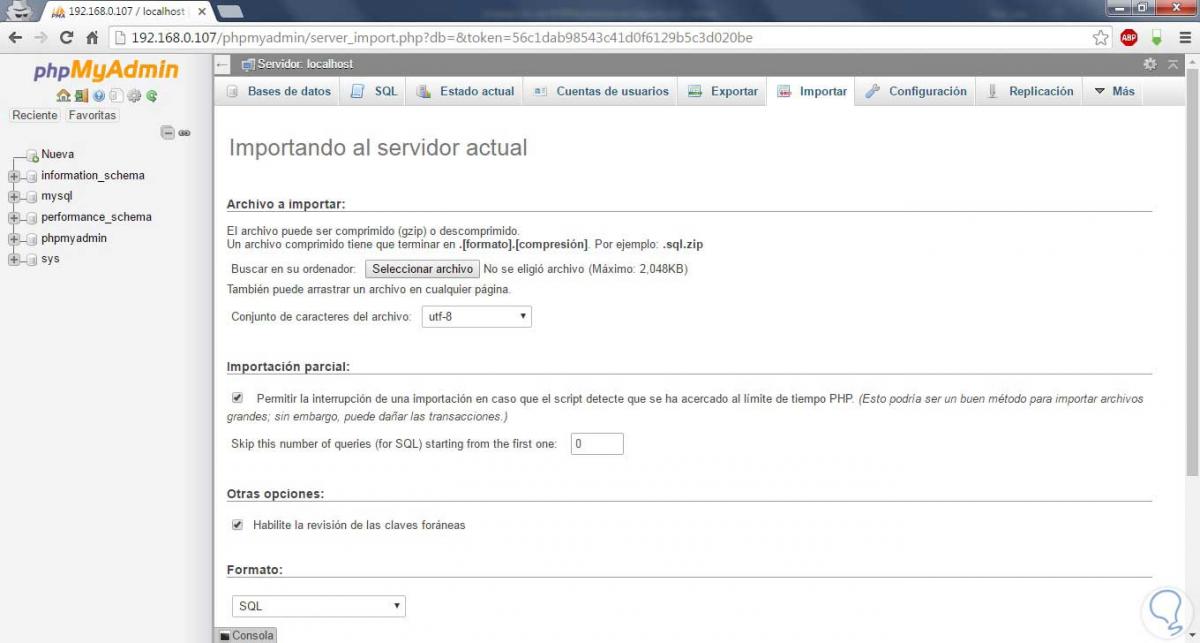1200x643 pixels.
Task: Click the phpMyAdmin home icon
Action: [x=63, y=96]
